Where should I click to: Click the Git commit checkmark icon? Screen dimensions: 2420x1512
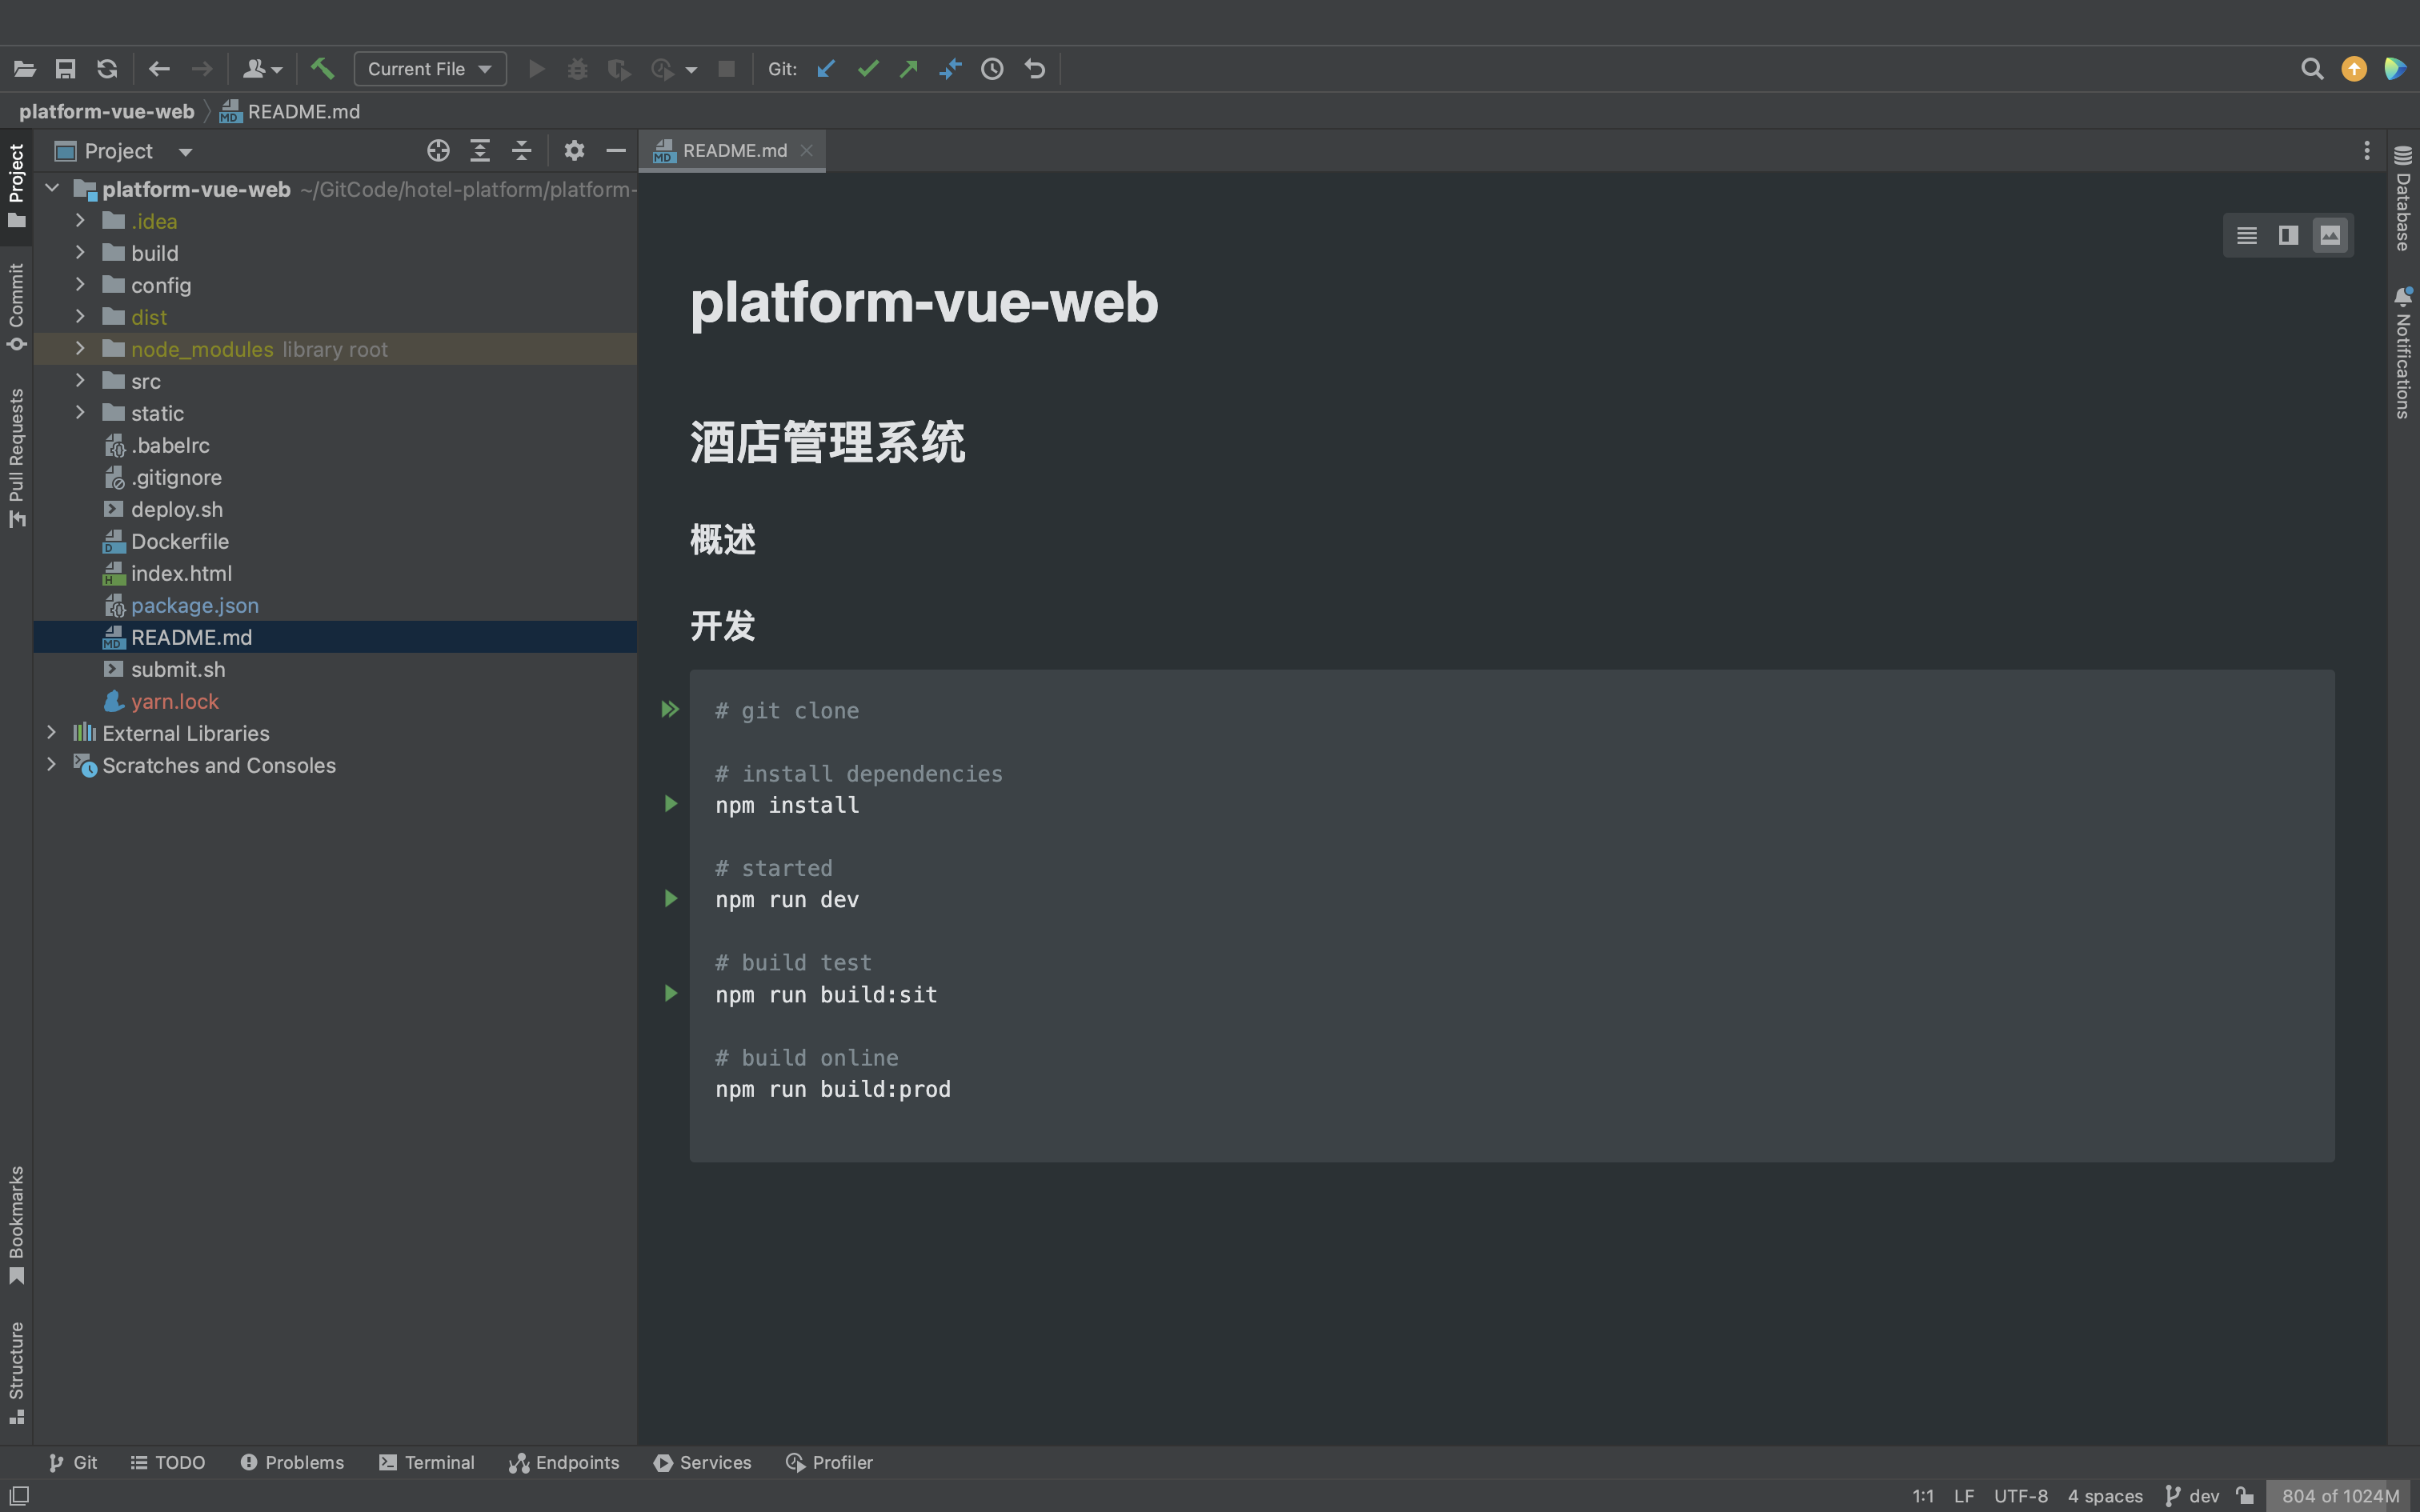coord(867,69)
